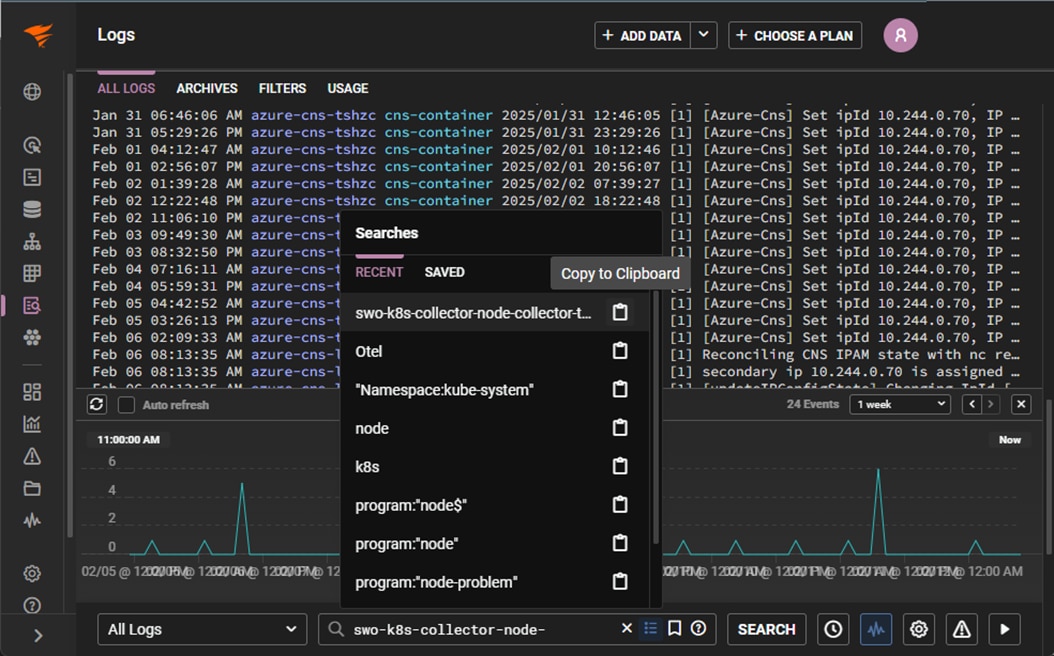Toggle the recent searches list icon
This screenshot has height=656, width=1054.
pyautogui.click(x=651, y=629)
